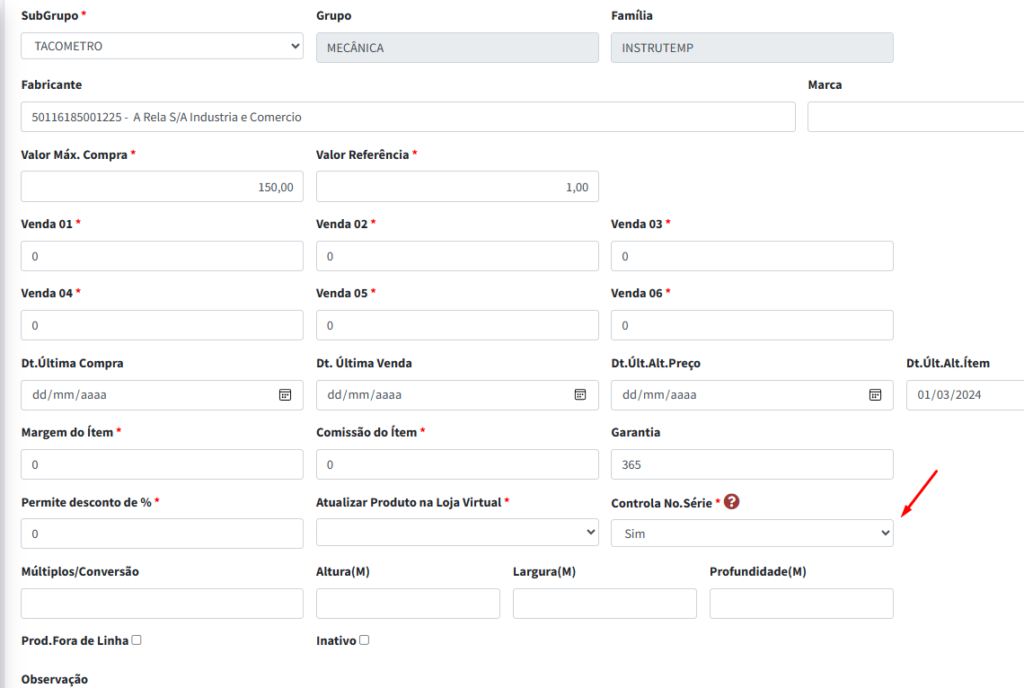Open the SubGrupo dropdown showing TACOMETRO
The image size is (1024, 688).
pyautogui.click(x=162, y=46)
